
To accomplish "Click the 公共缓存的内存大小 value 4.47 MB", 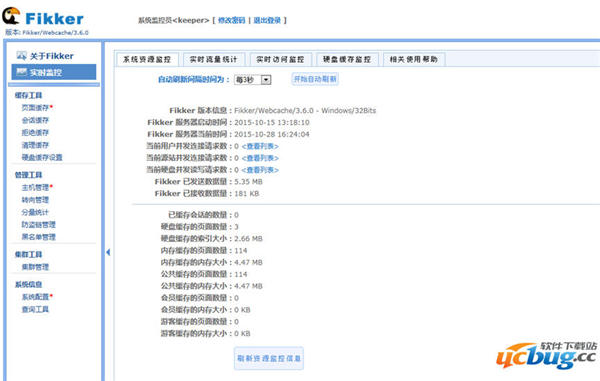I will pyautogui.click(x=248, y=286).
